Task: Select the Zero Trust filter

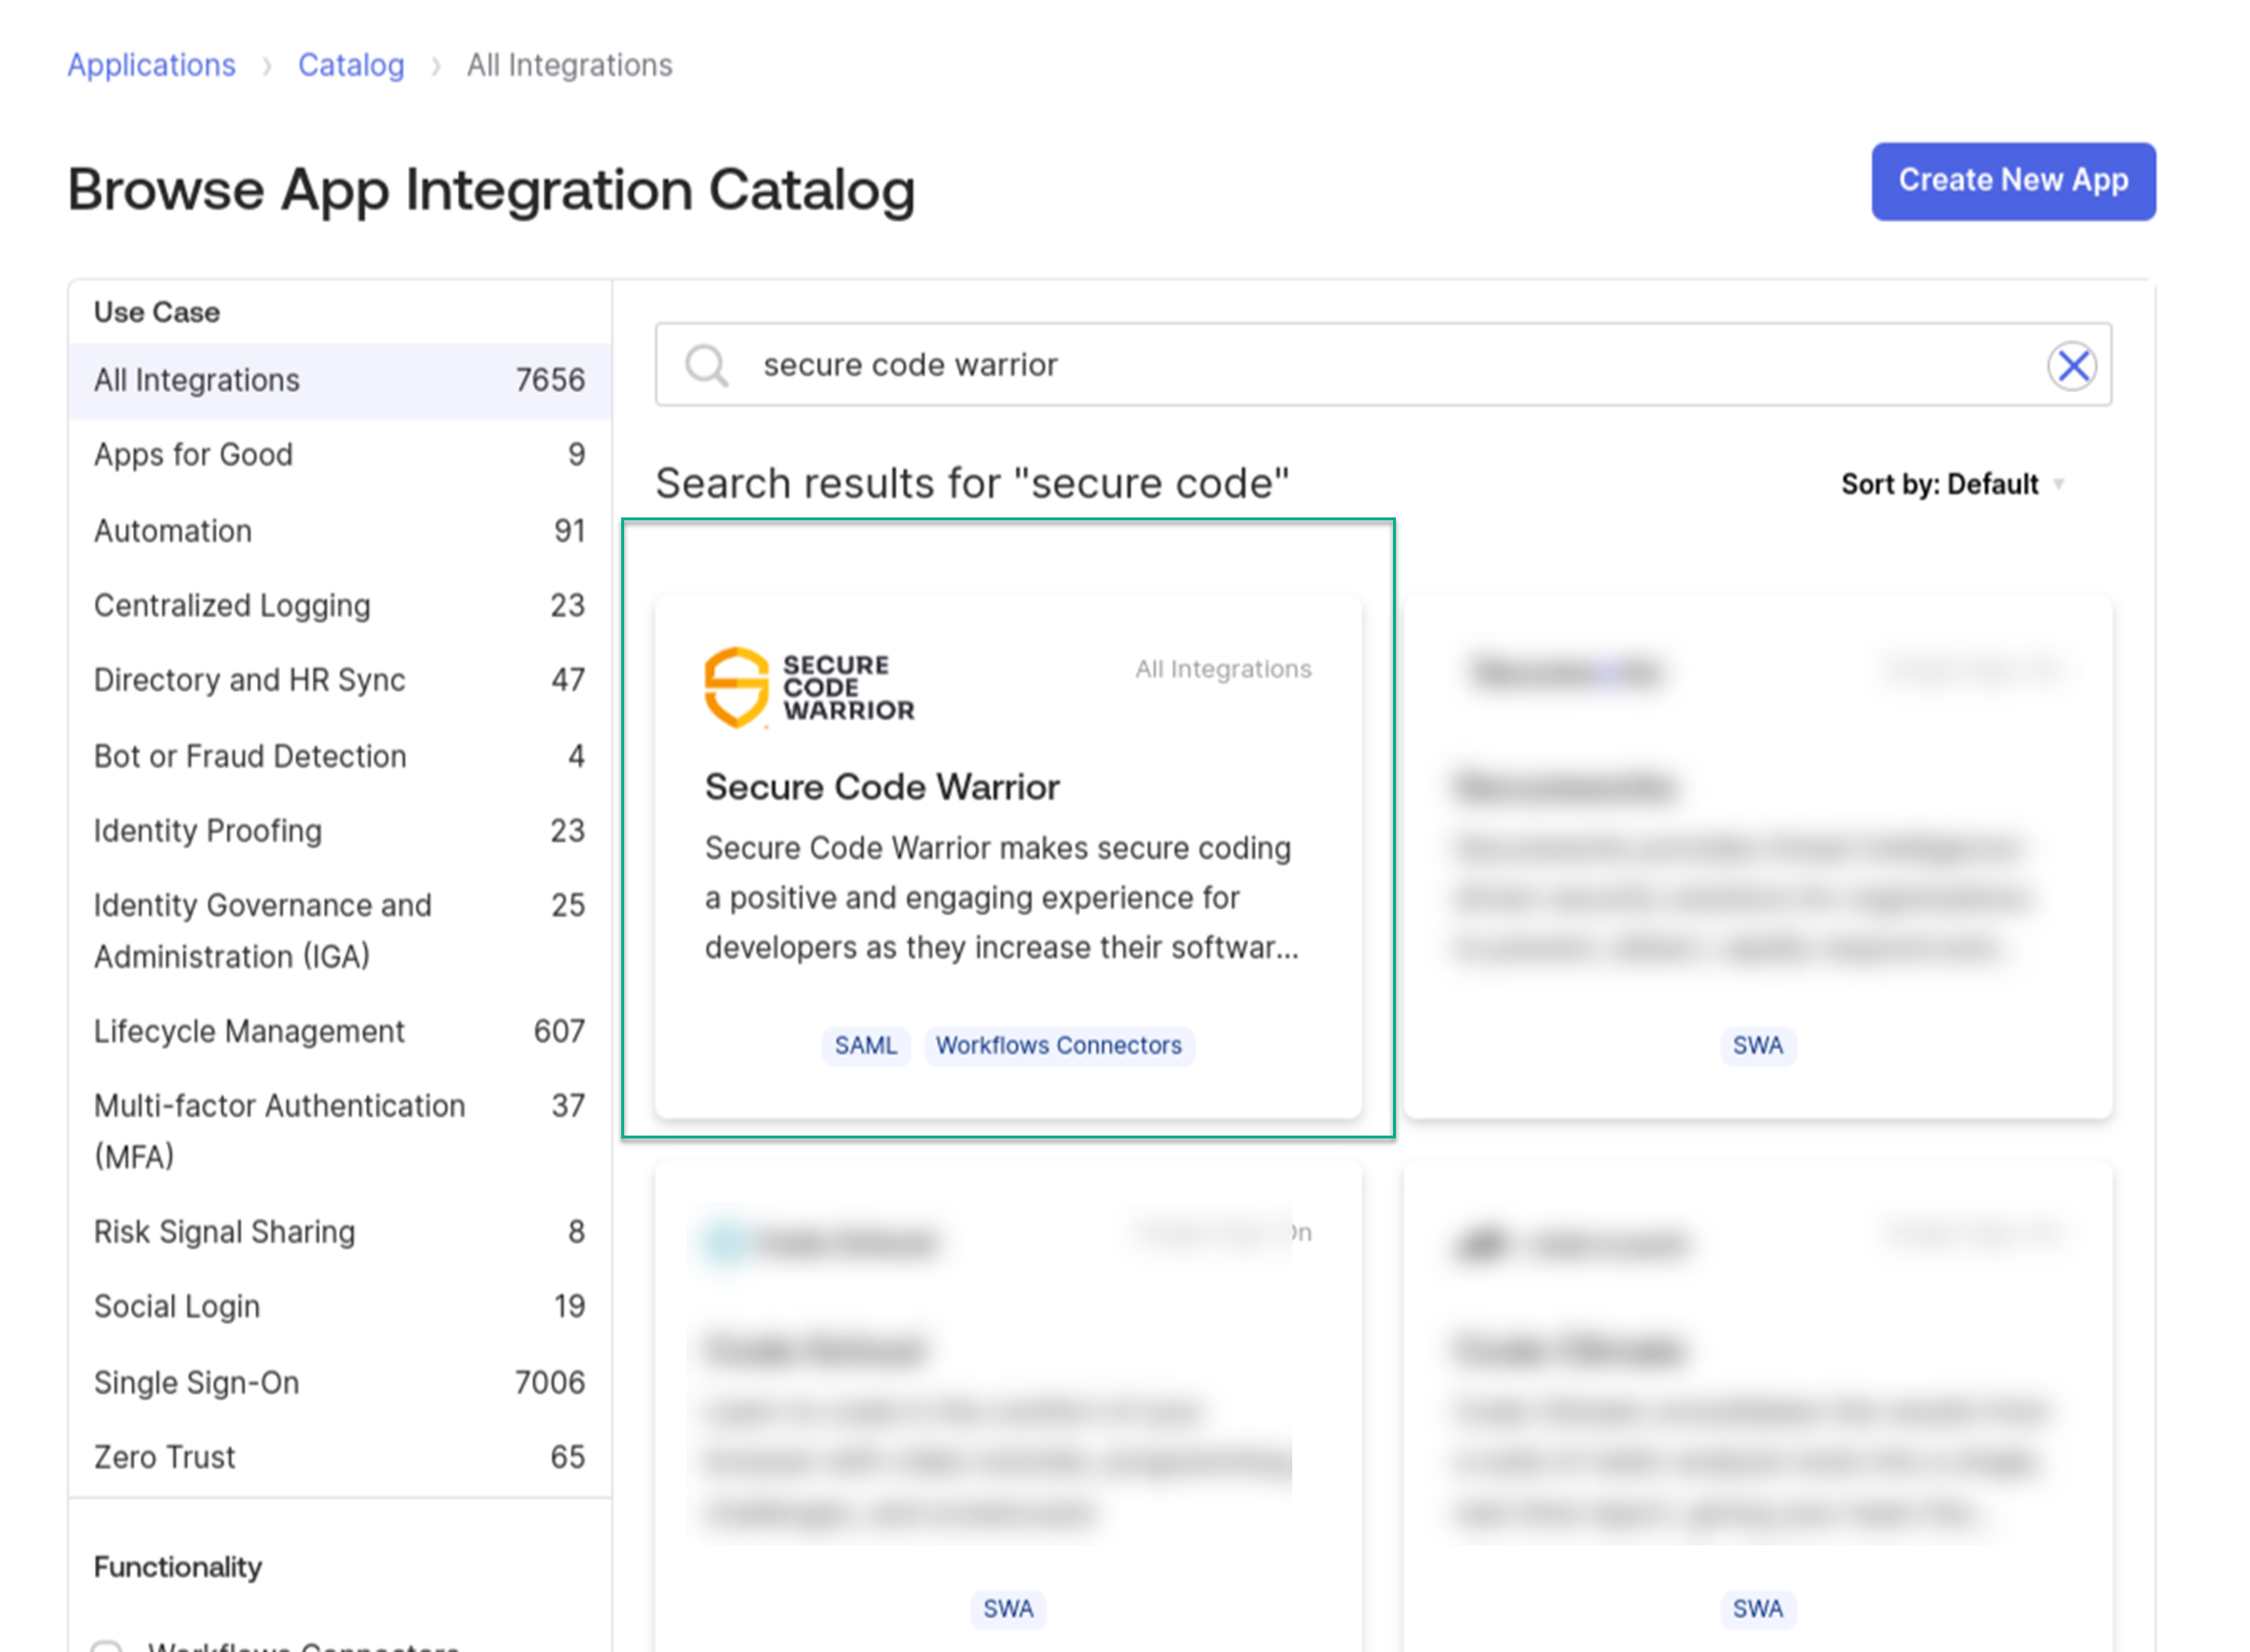Action: coord(340,1458)
